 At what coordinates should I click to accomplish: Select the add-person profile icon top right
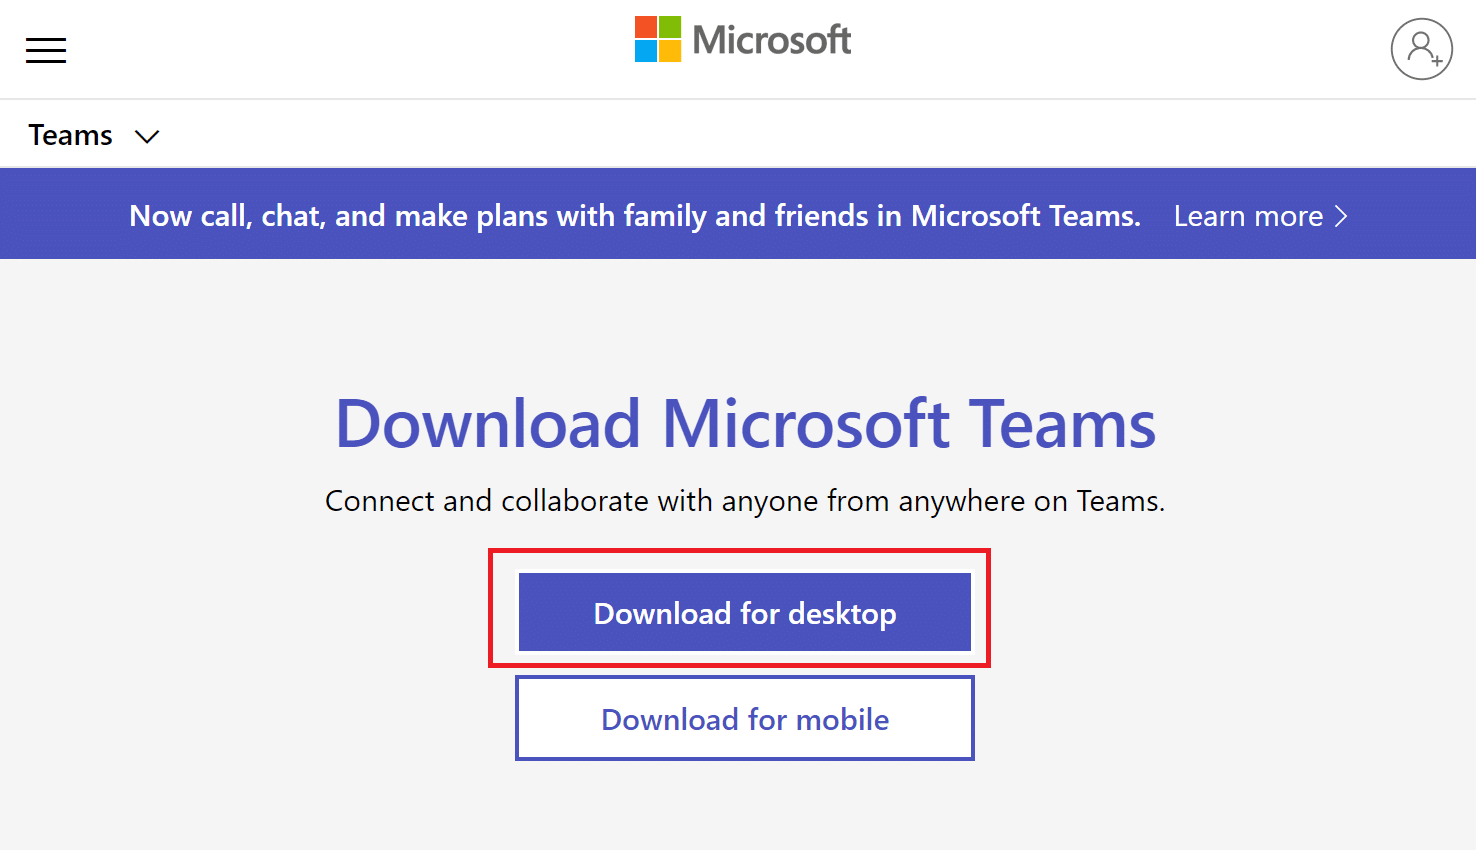pyautogui.click(x=1421, y=49)
